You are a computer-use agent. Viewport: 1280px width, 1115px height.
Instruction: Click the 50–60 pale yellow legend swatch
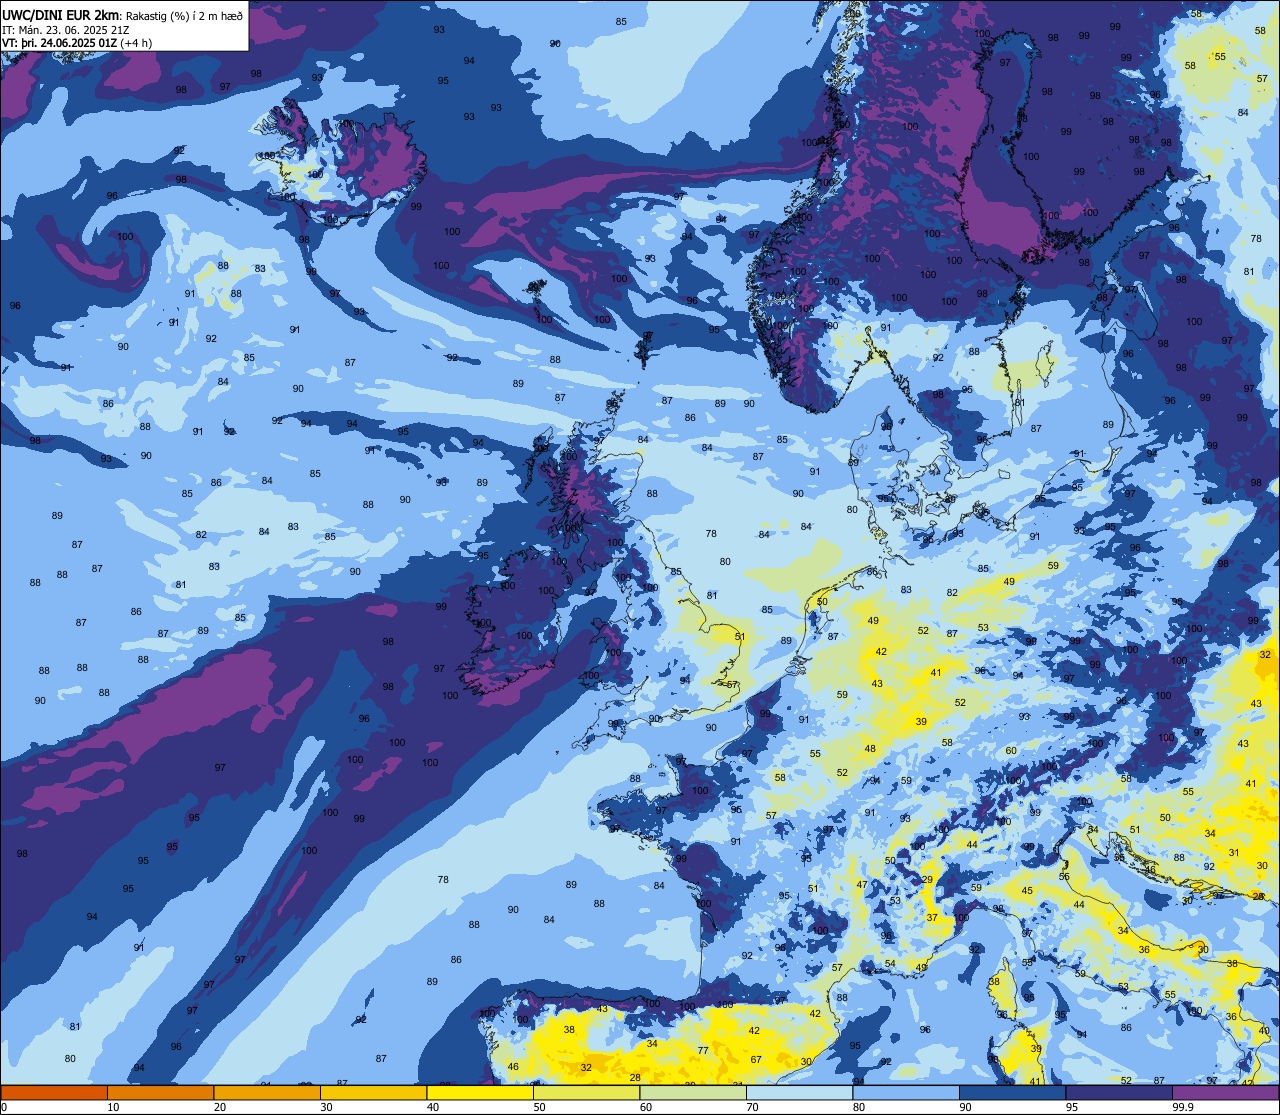click(x=586, y=1092)
